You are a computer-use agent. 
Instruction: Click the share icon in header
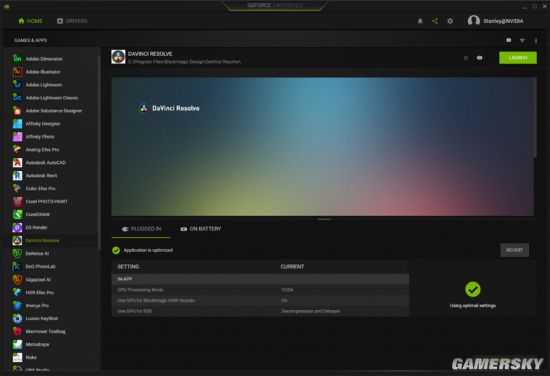[x=435, y=21]
